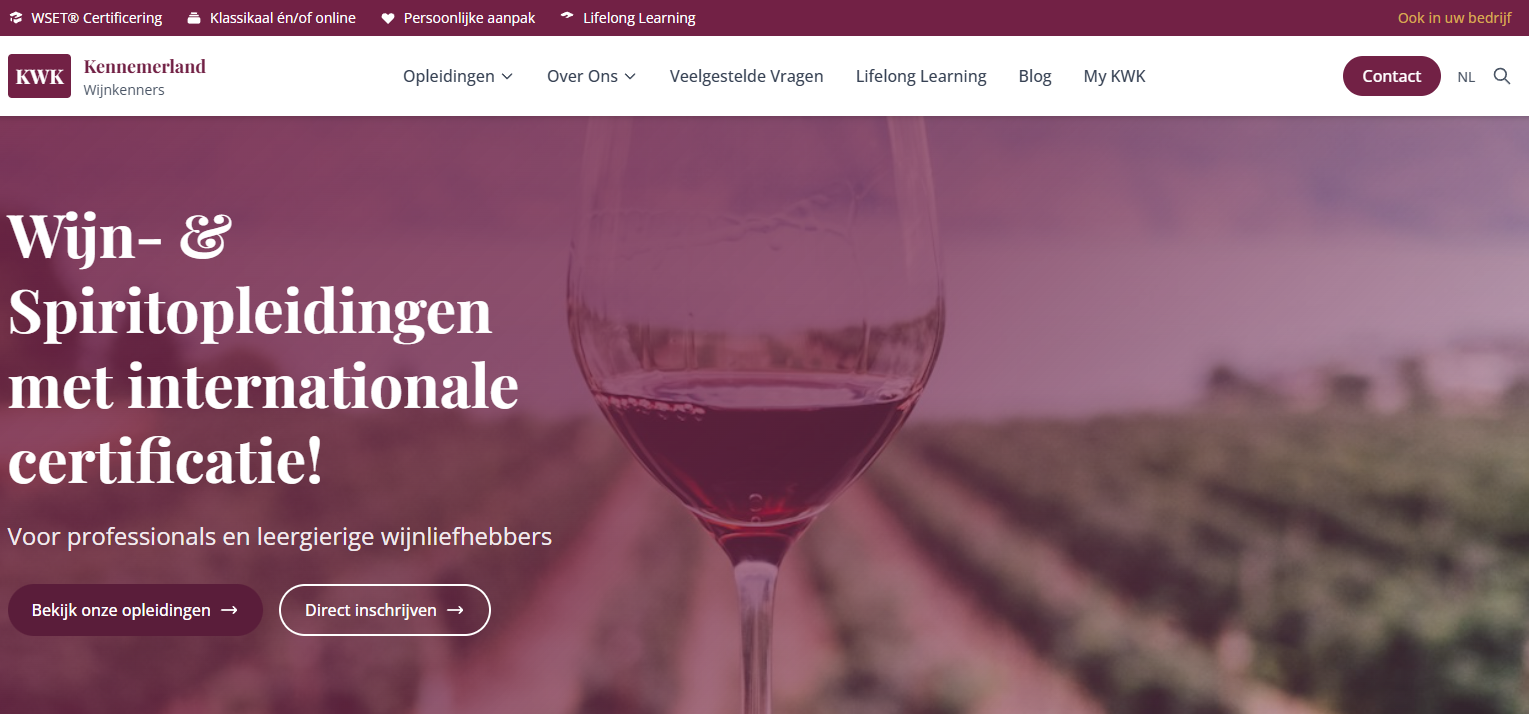Click the icon next to Klassikaal én/of online
The height and width of the screenshot is (714, 1529).
click(194, 18)
